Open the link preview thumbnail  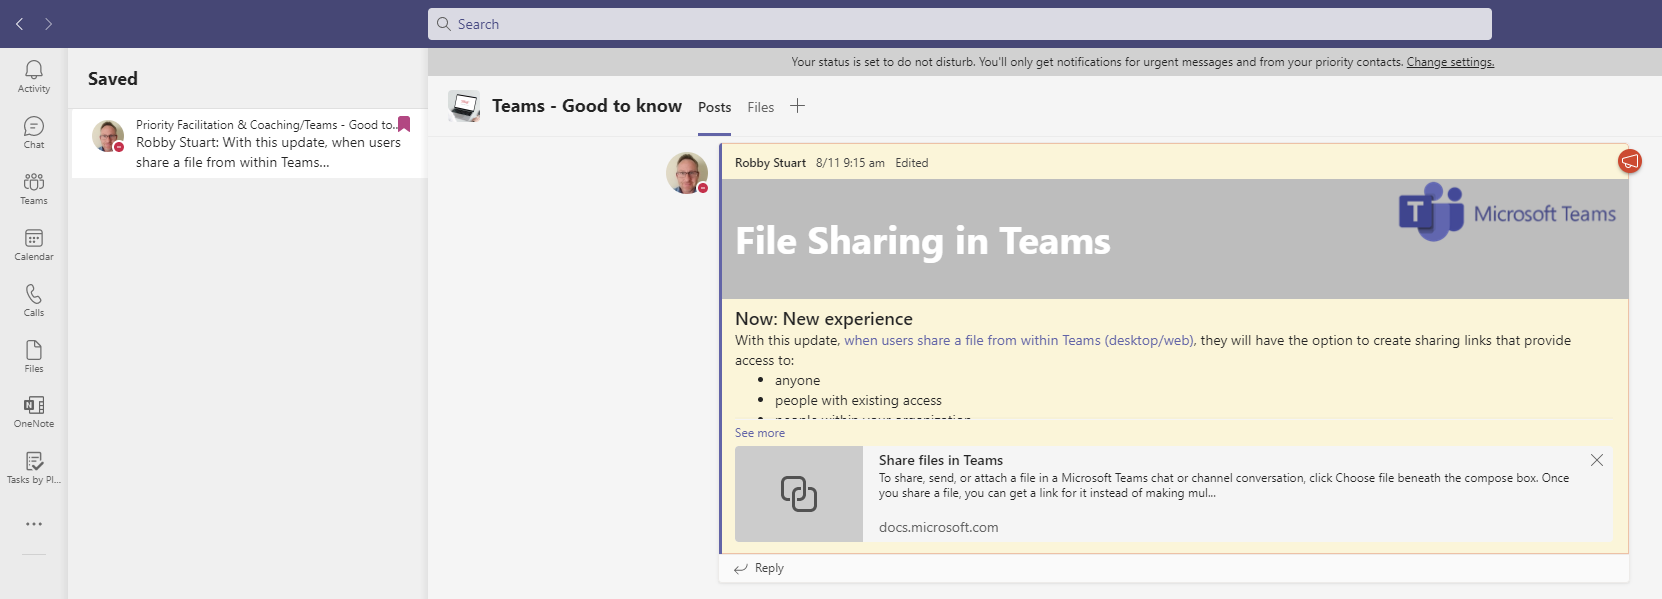pyautogui.click(x=799, y=494)
